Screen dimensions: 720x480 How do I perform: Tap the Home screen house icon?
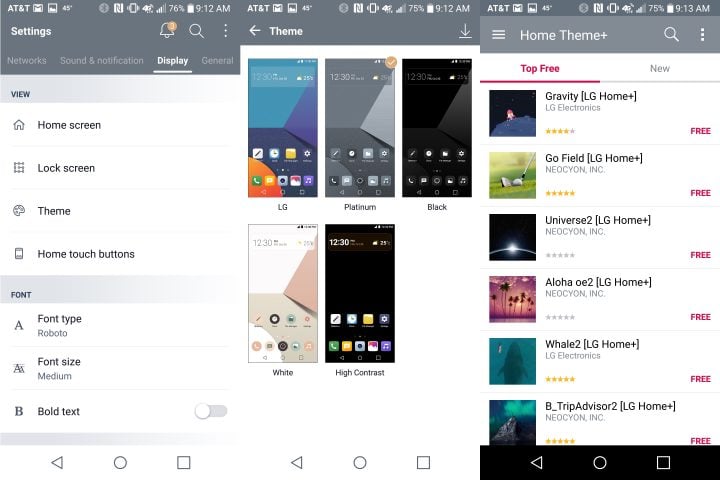coord(19,125)
